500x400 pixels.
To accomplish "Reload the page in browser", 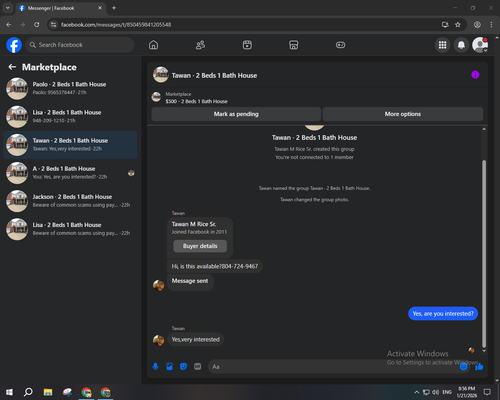I will pos(37,25).
